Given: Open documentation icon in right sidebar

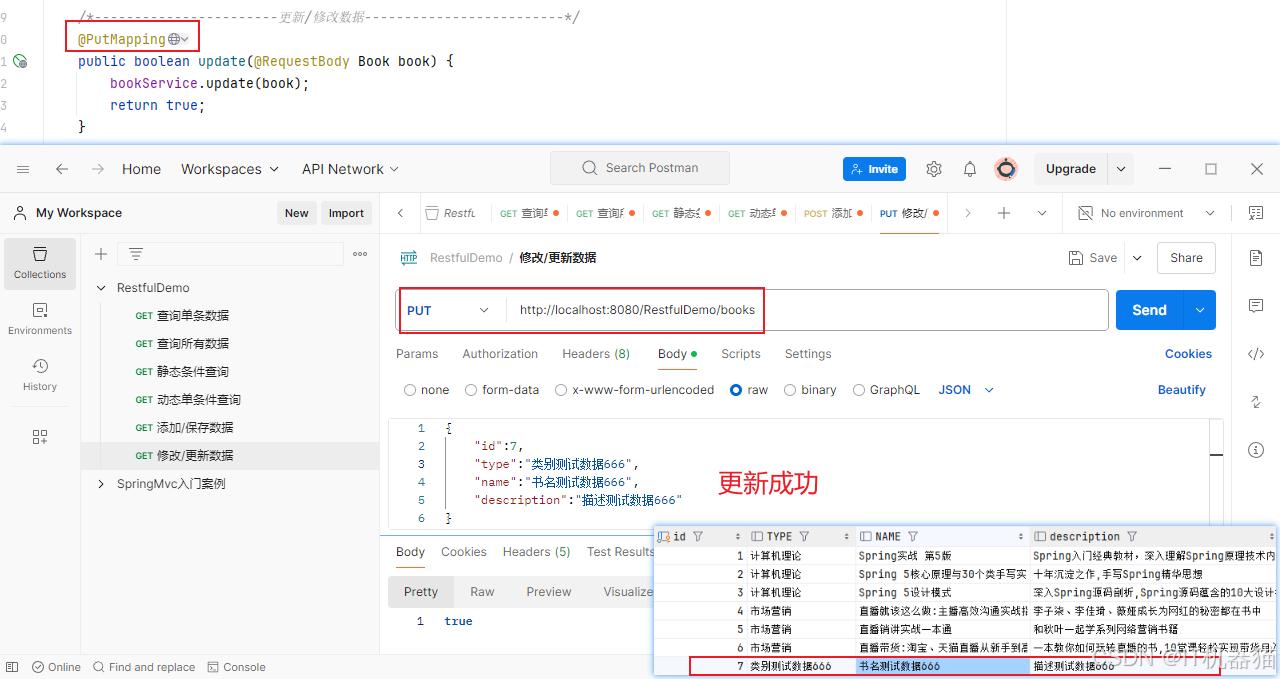Looking at the screenshot, I should pyautogui.click(x=1256, y=258).
